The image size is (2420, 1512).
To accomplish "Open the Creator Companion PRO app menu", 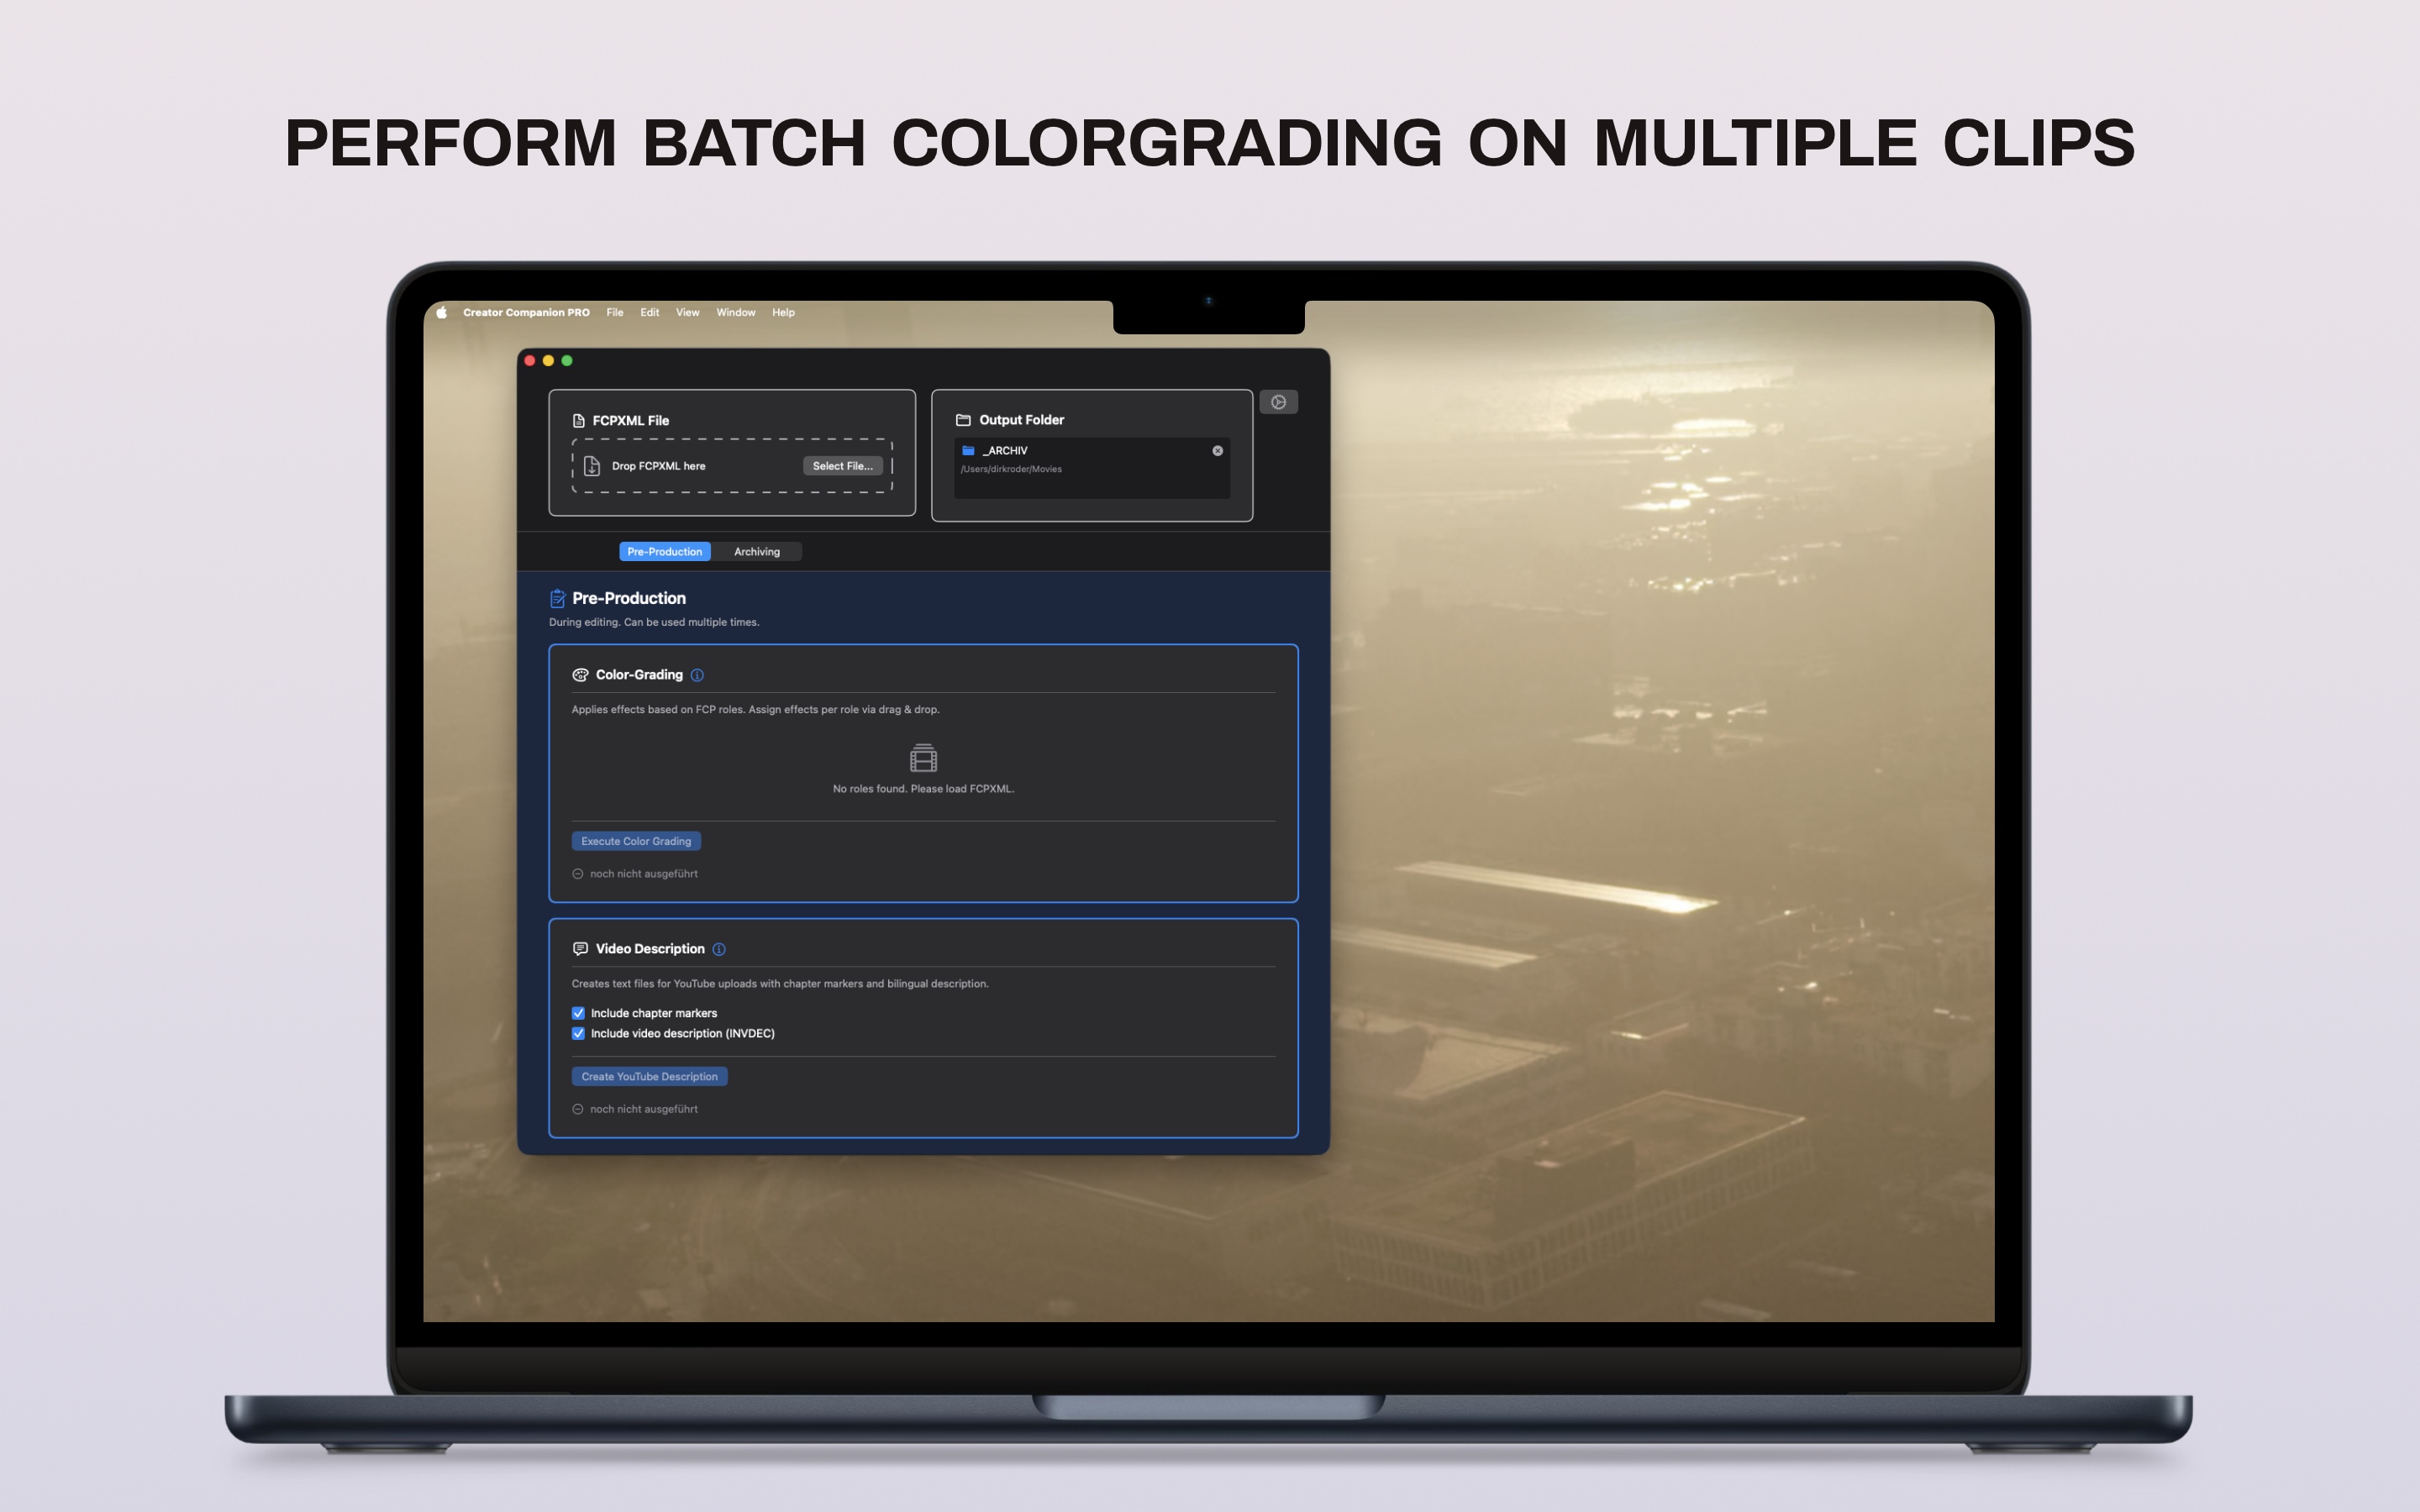I will tap(526, 312).
